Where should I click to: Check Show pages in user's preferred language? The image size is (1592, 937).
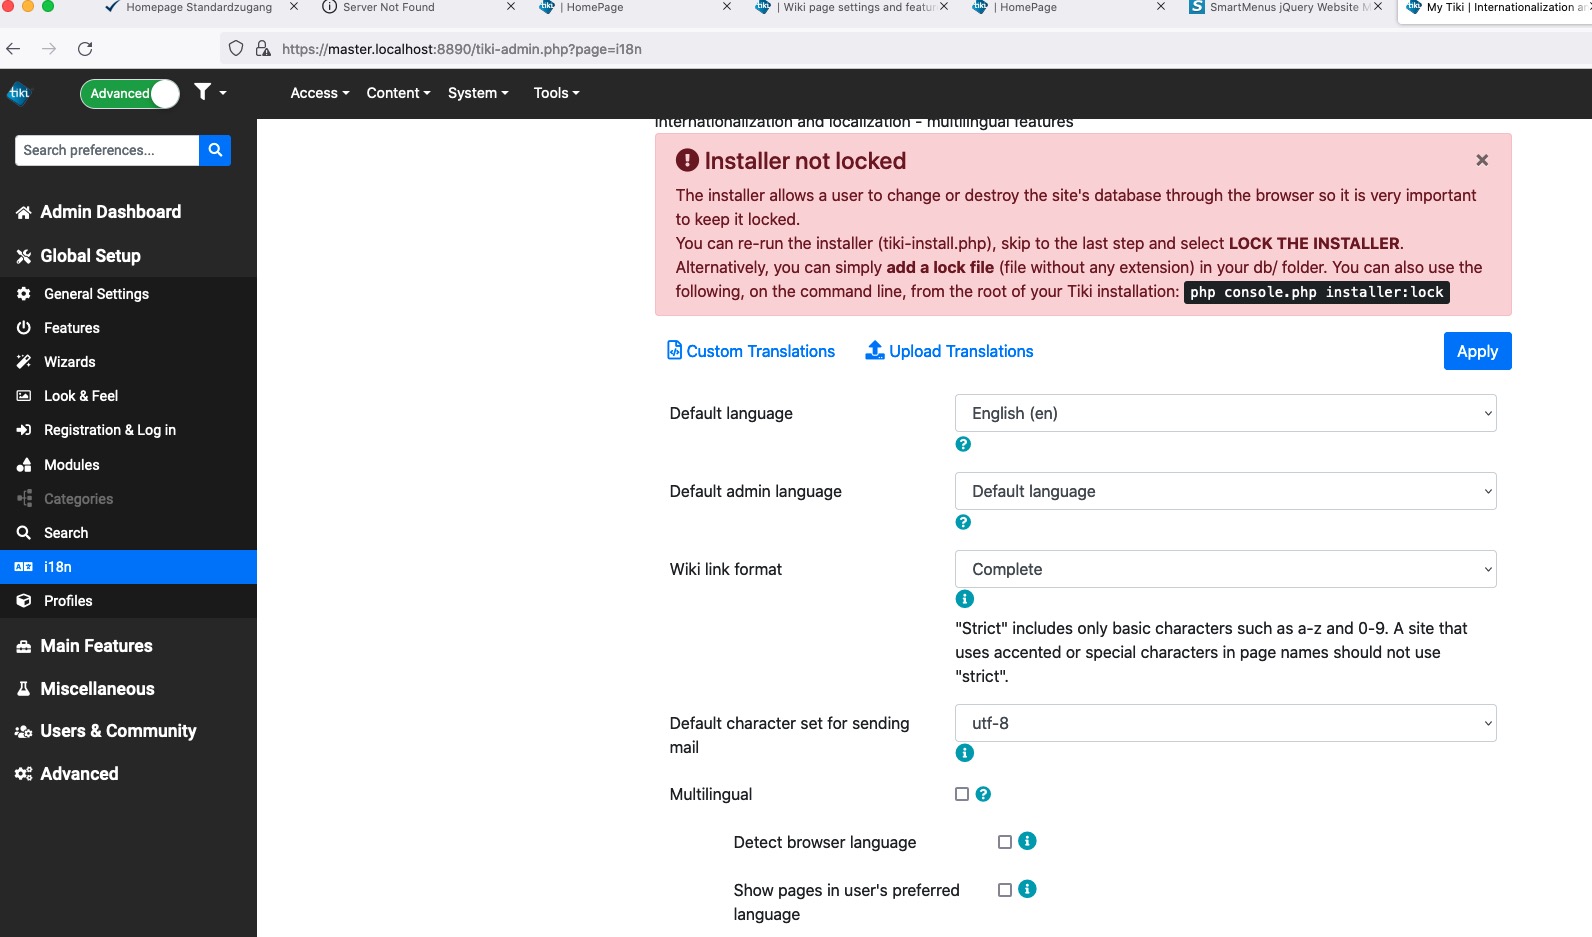coord(1005,890)
